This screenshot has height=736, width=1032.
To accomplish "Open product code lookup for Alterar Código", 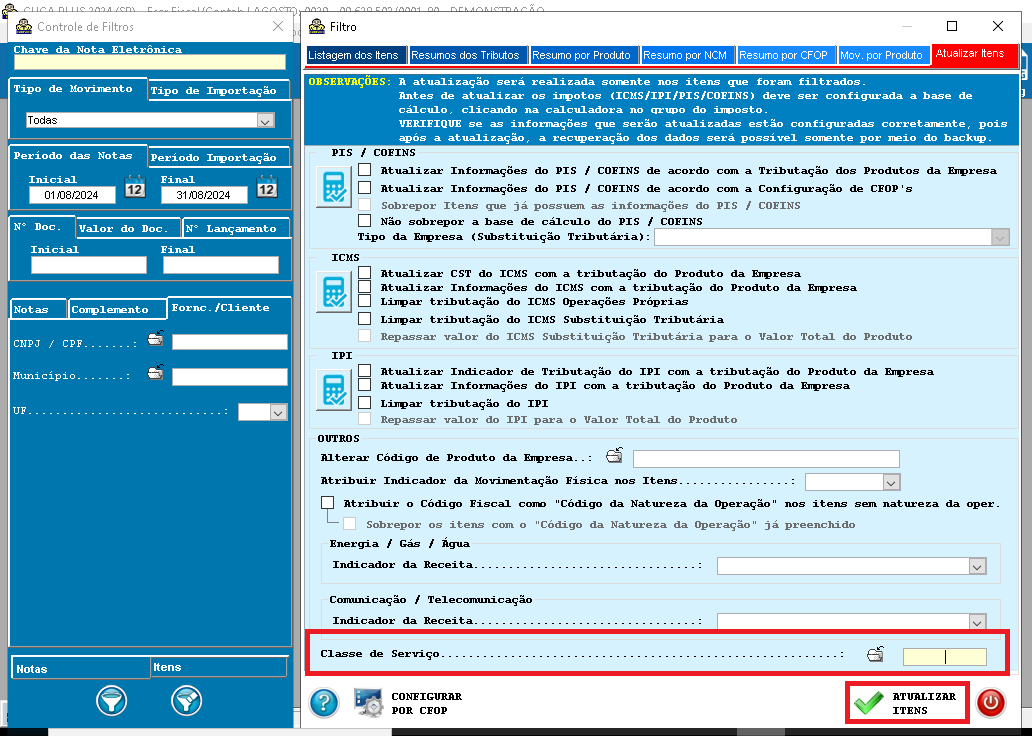I will (614, 455).
